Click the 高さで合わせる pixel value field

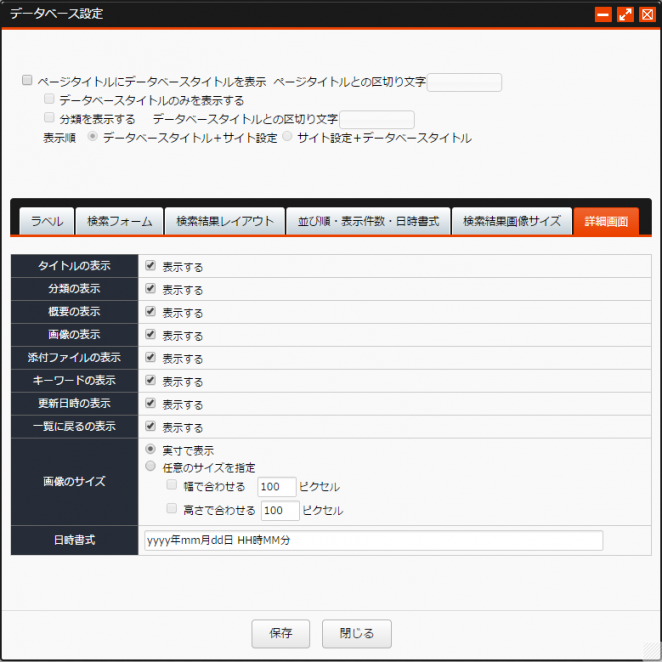(280, 510)
